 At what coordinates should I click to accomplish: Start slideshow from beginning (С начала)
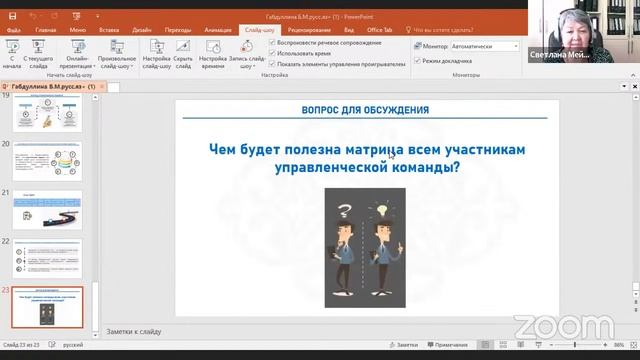[12, 54]
